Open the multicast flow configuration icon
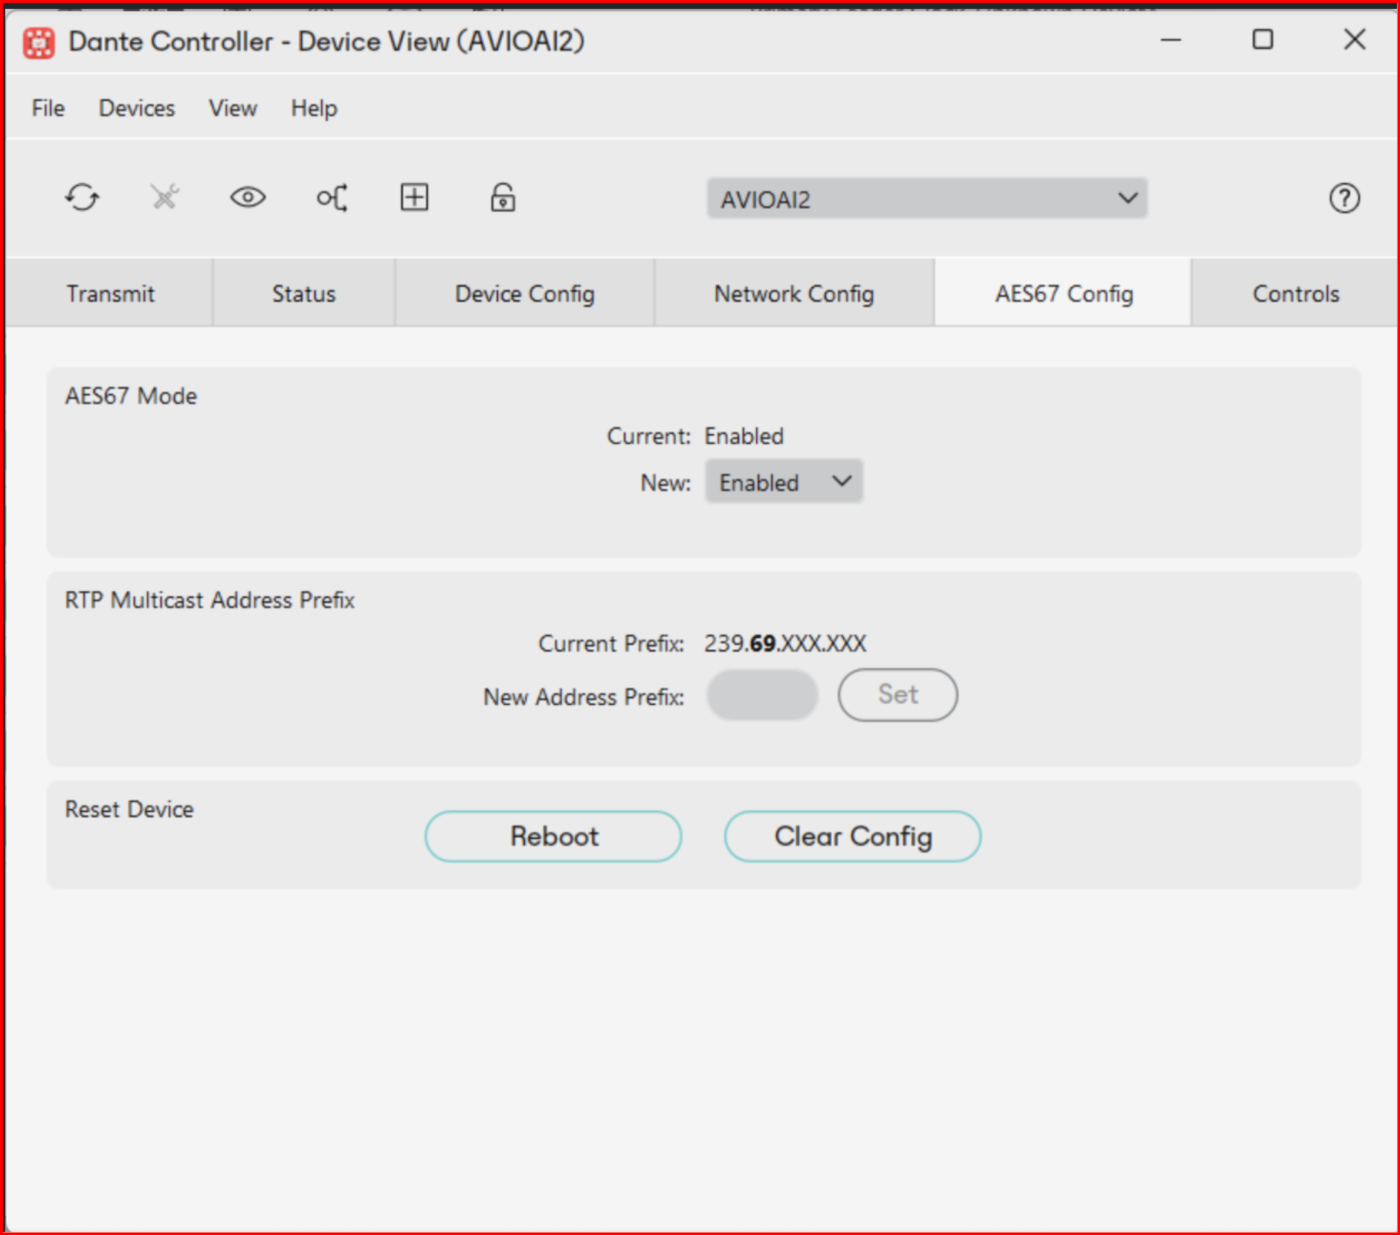The height and width of the screenshot is (1235, 1400). pos(332,198)
